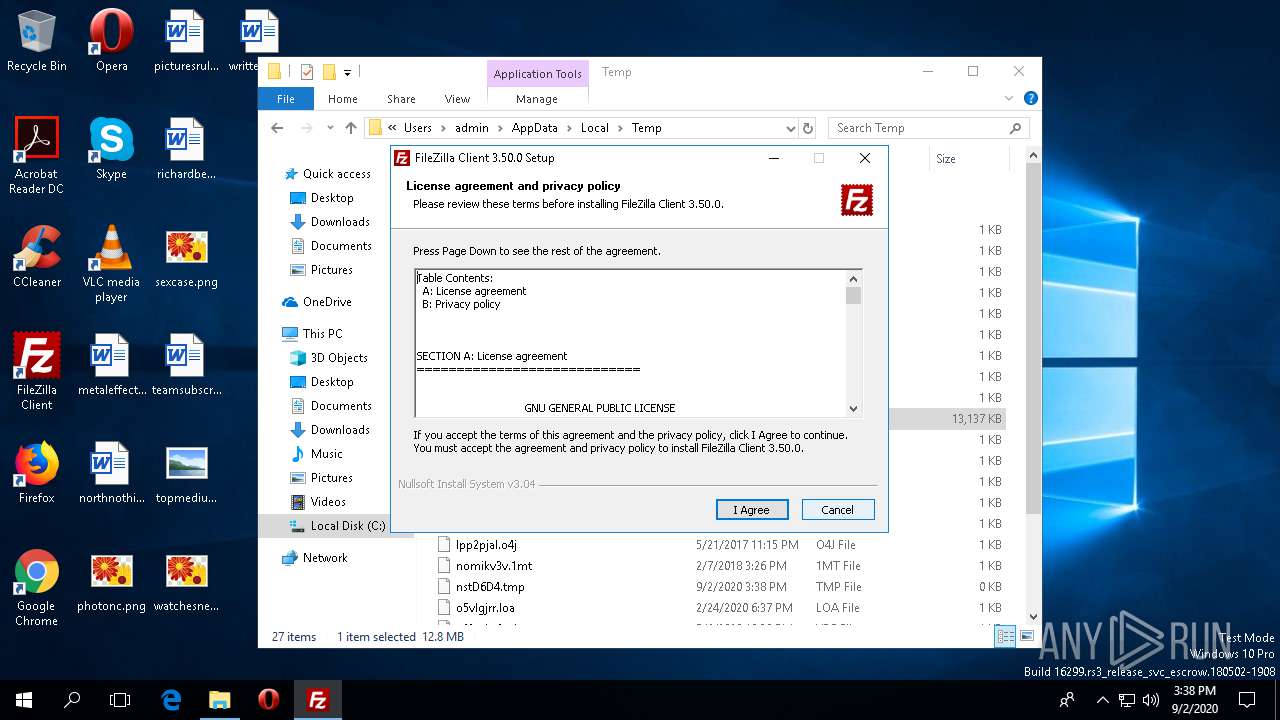Open address bar history dropdown
This screenshot has width=1280, height=720.
(790, 128)
